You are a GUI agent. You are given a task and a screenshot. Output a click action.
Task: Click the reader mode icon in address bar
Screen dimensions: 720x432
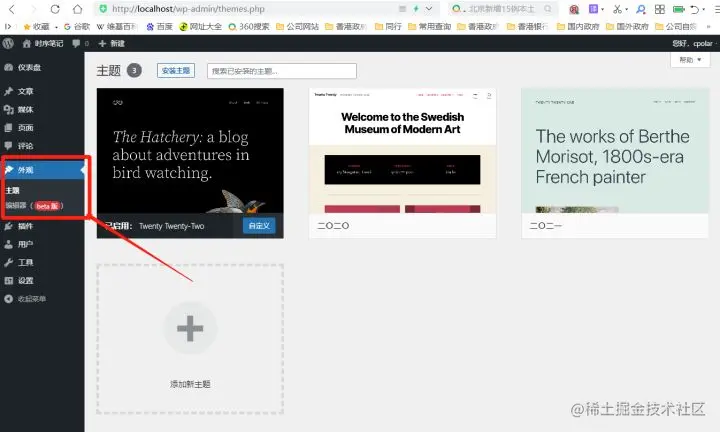pyautogui.click(x=402, y=9)
